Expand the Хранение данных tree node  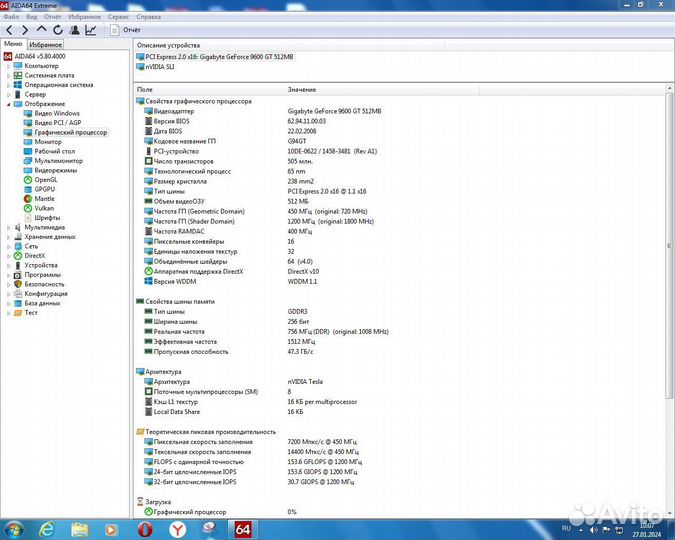coord(8,237)
